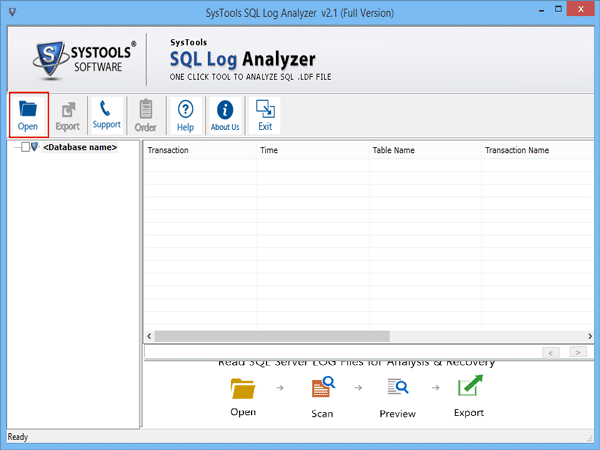Click the Scan step icon
The height and width of the screenshot is (450, 600).
tap(323, 387)
